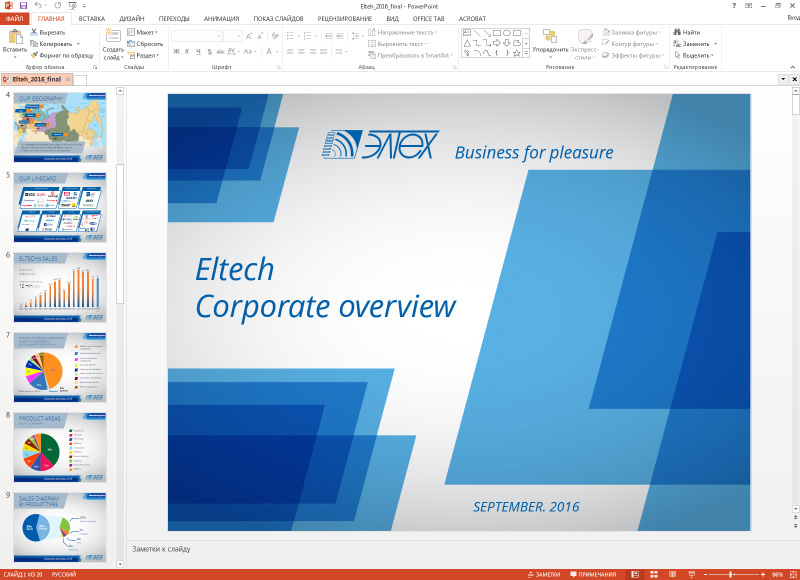Viewport: 800px width, 580px height.
Task: Click Преобразовать в SmartArt
Action: pos(411,55)
